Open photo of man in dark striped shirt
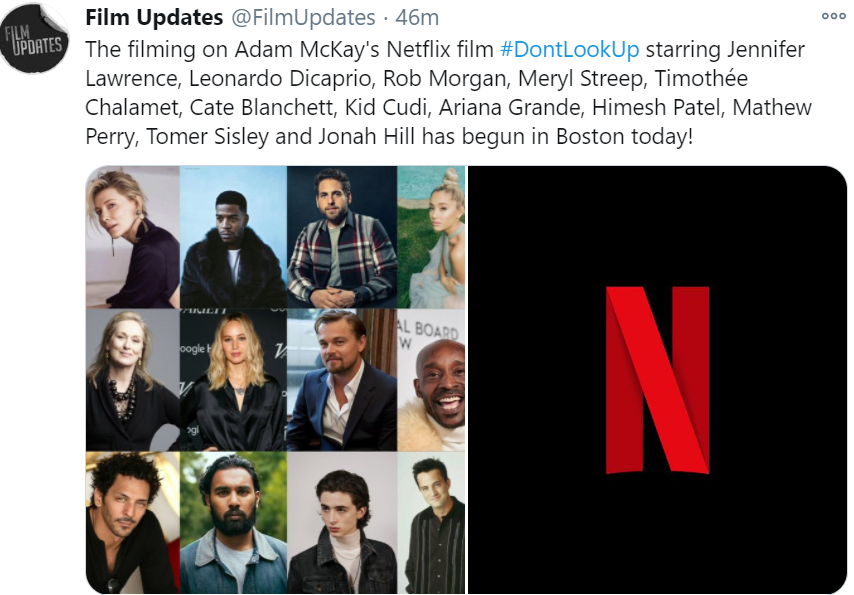Viewport: 854px width, 595px height. [x=431, y=523]
